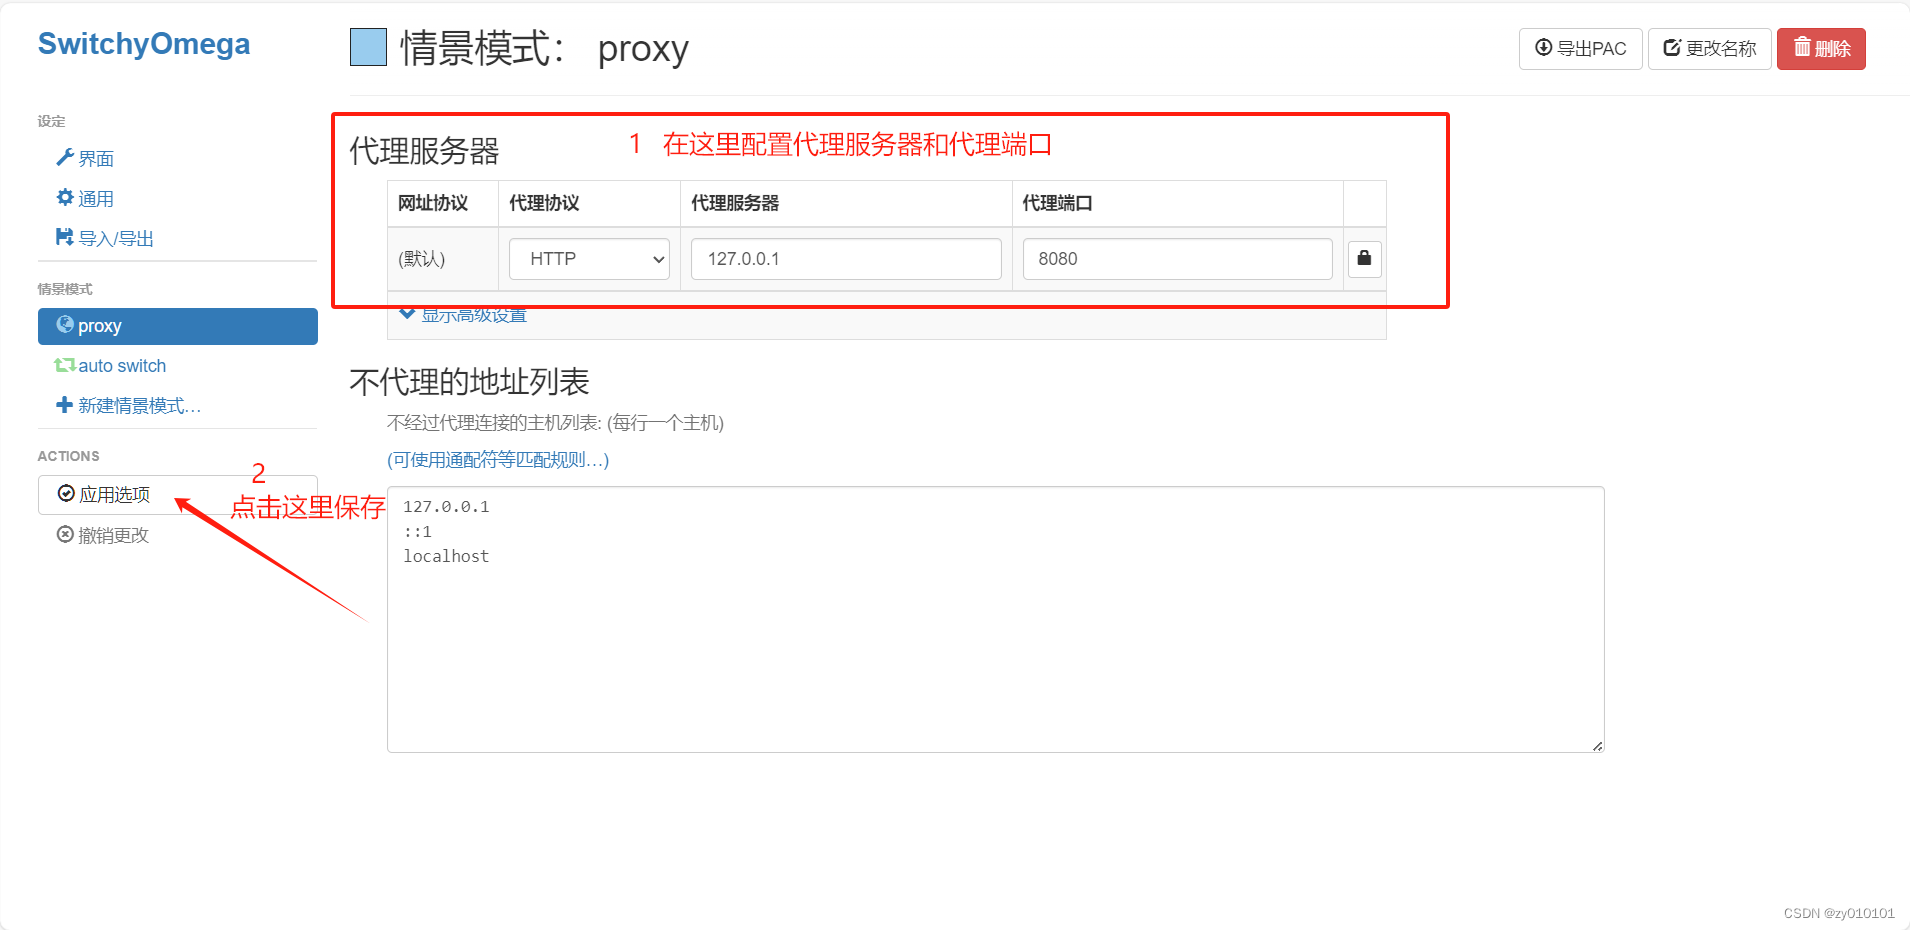Expand 显示高级设置 advanced settings
This screenshot has height=930, width=1910.
[463, 315]
